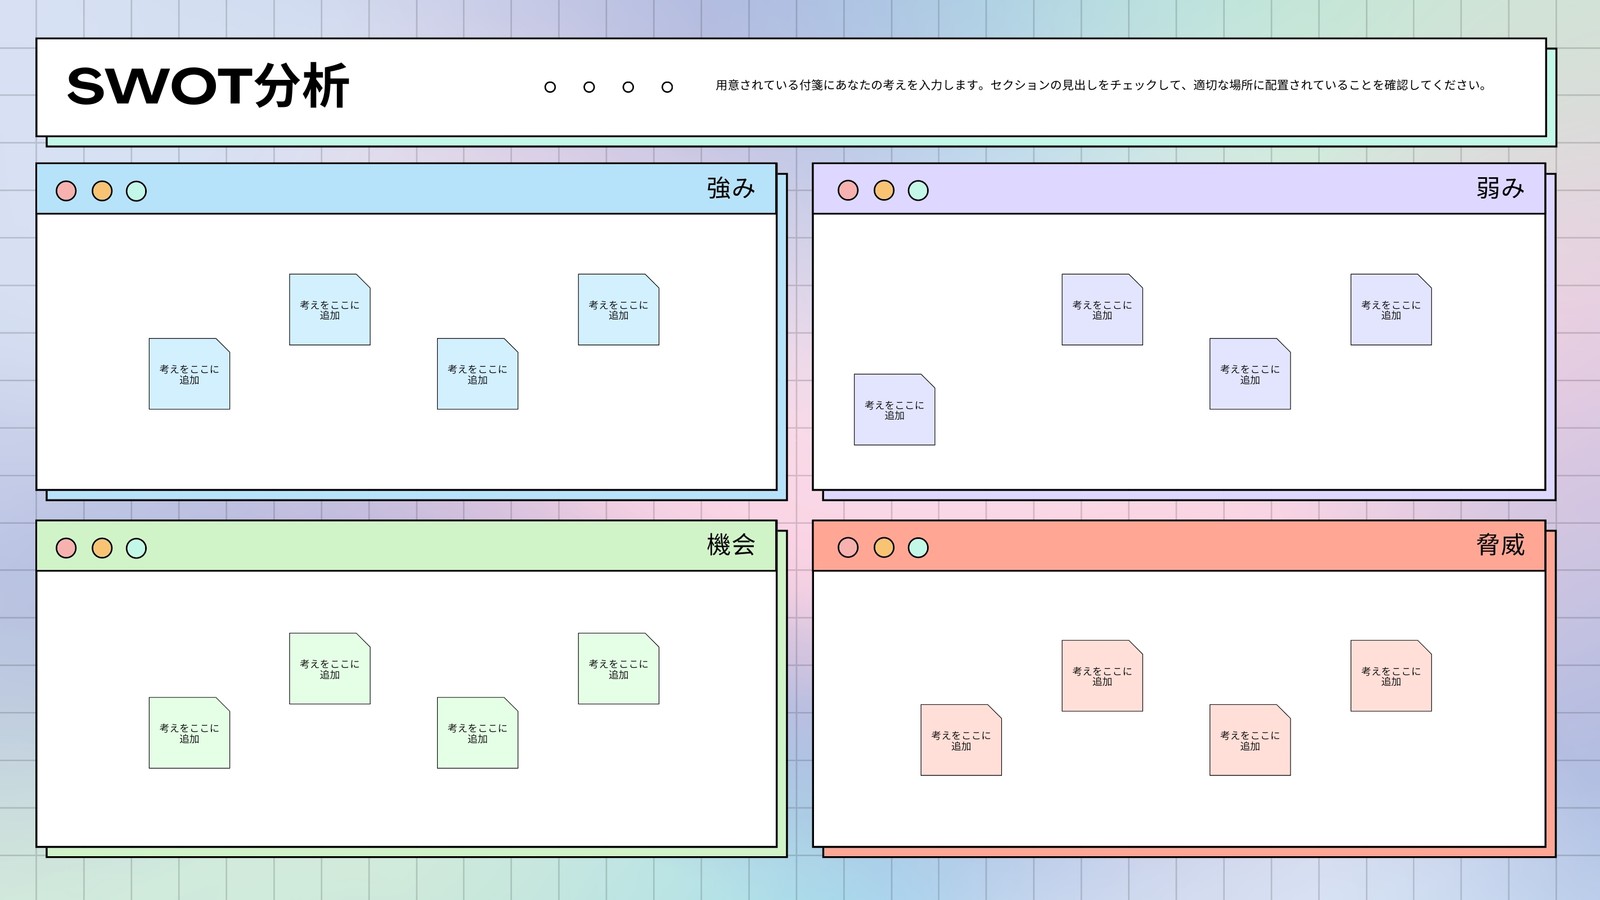
Task: Select the leftmost pink sticky note in 脅威
Action: click(x=961, y=740)
